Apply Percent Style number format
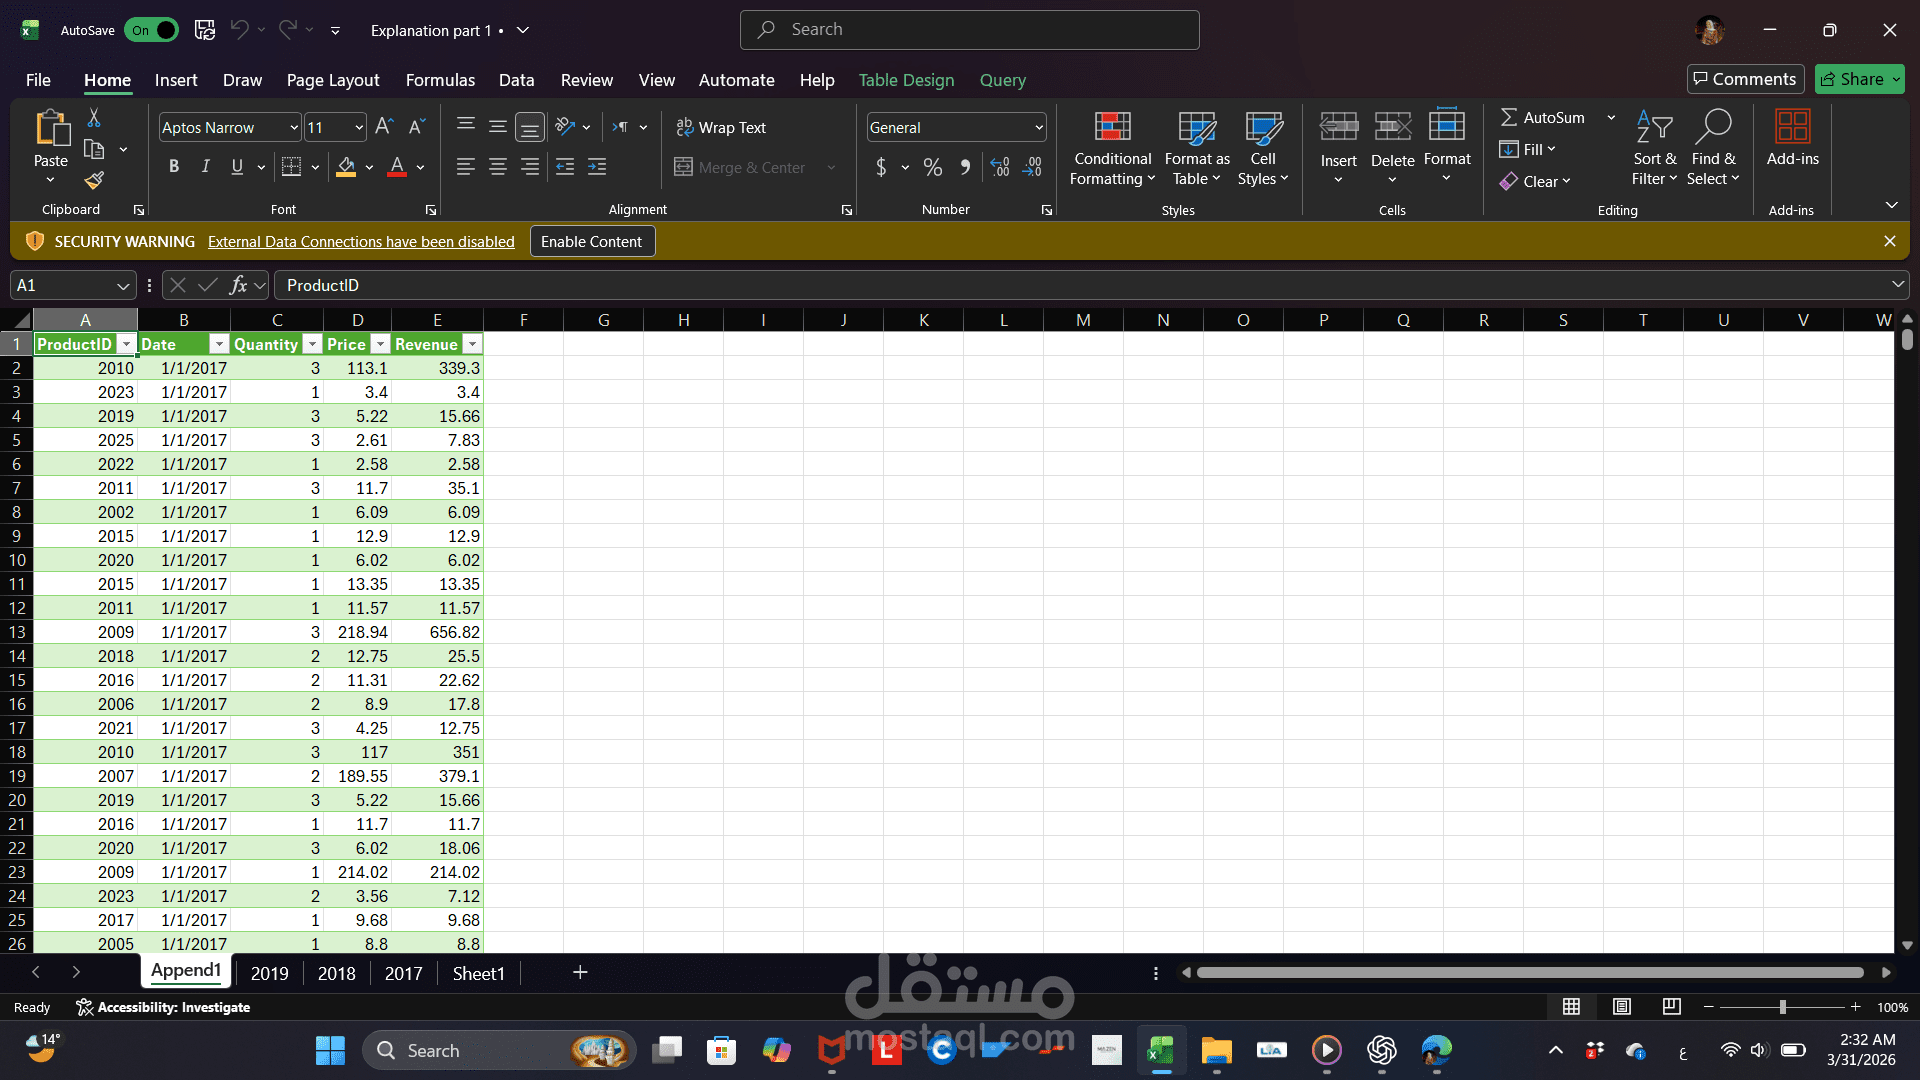 pos(933,167)
